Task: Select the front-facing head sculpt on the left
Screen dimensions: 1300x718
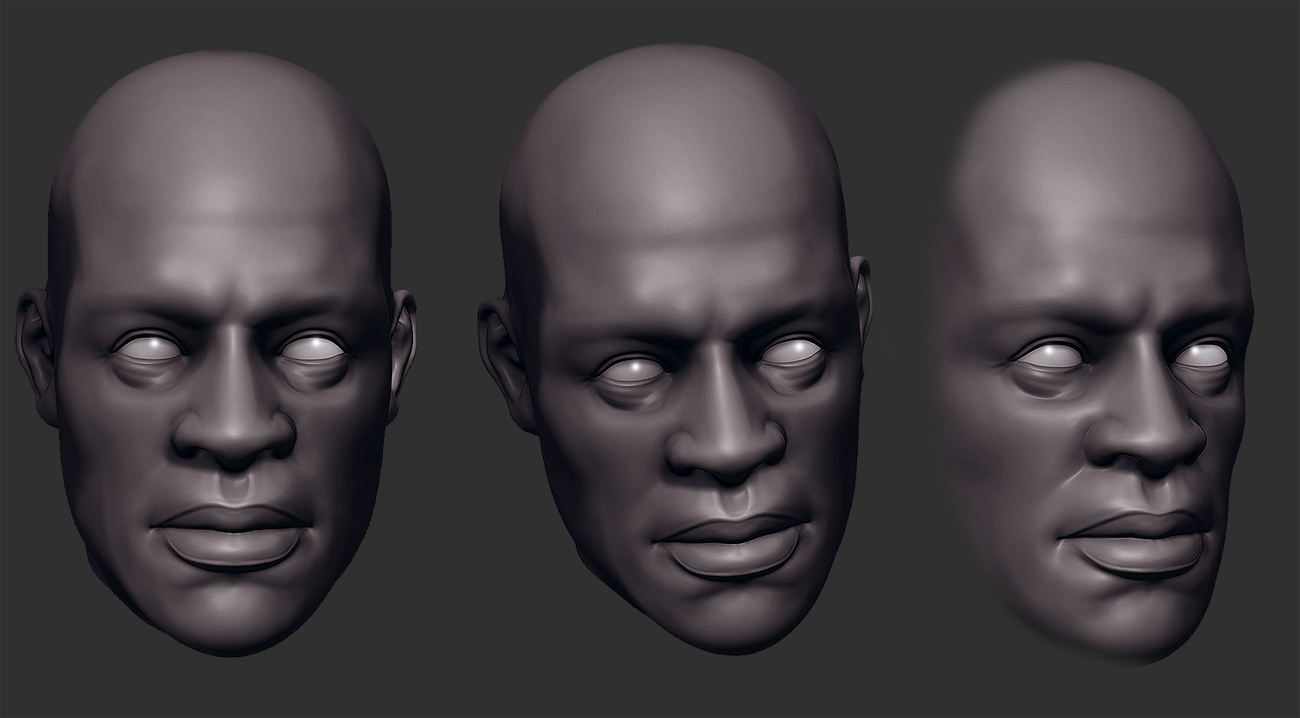Action: pyautogui.click(x=216, y=355)
